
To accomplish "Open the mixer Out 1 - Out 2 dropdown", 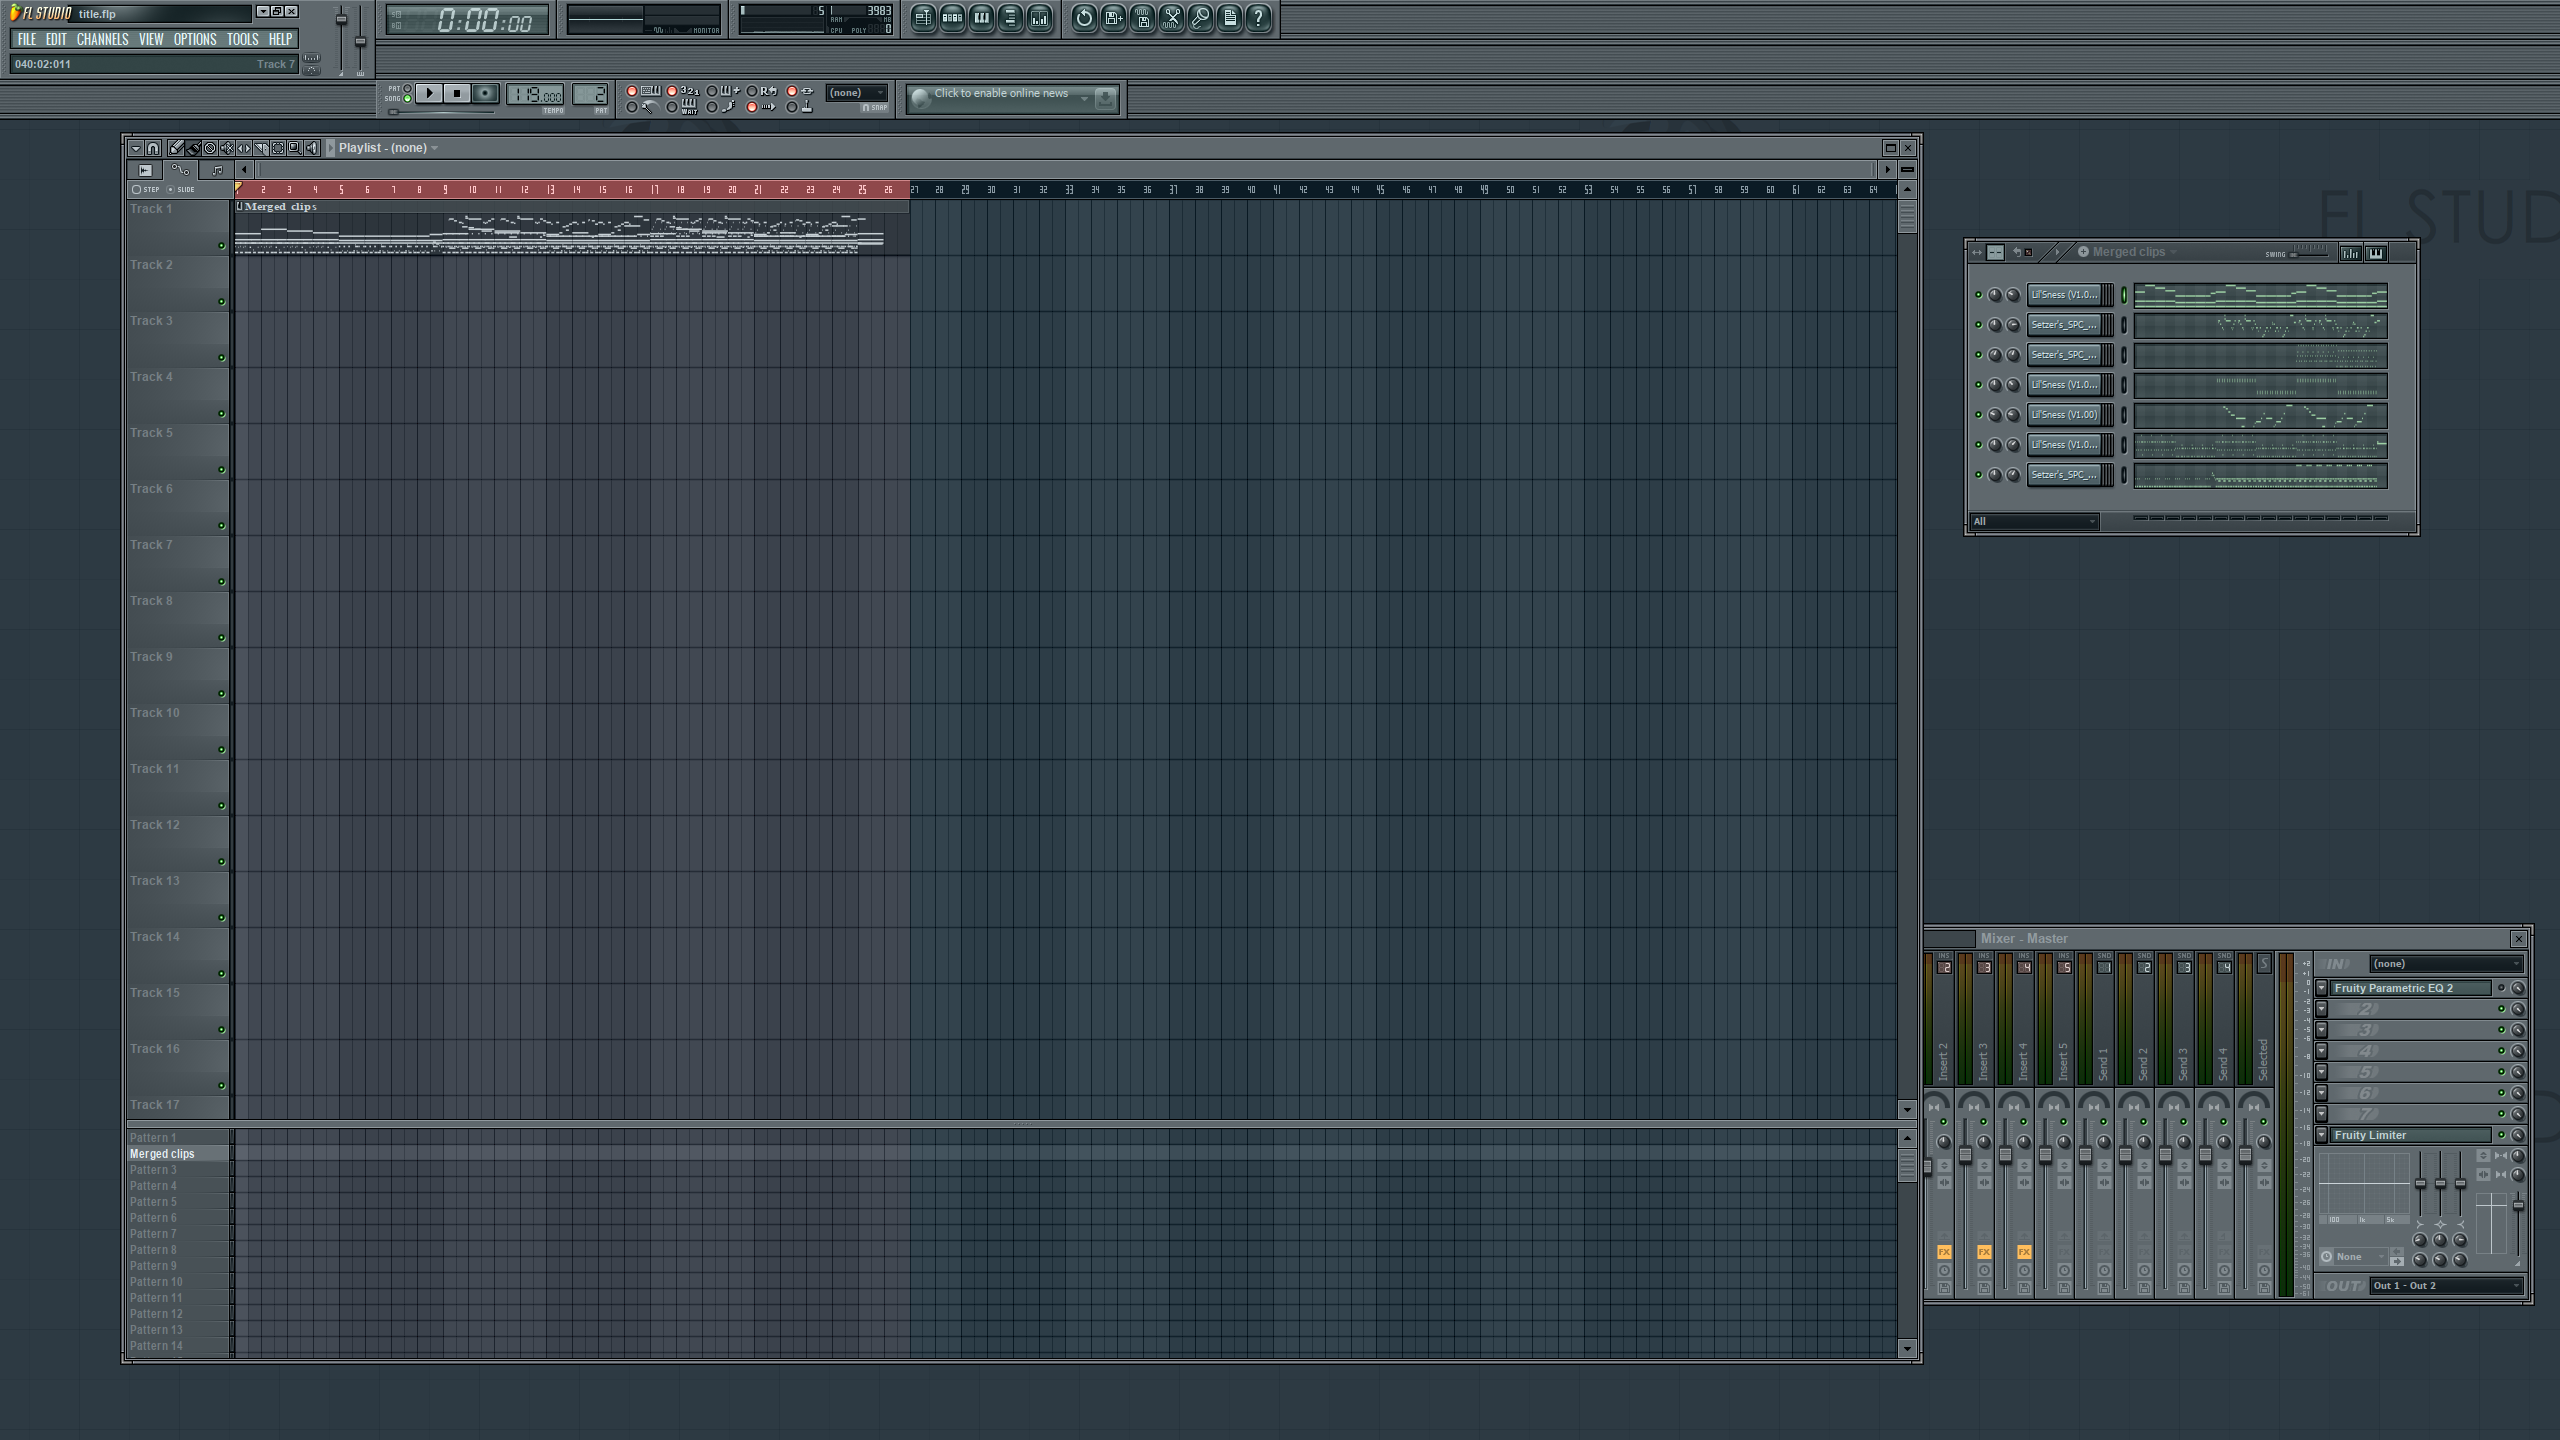I will coord(2447,1286).
